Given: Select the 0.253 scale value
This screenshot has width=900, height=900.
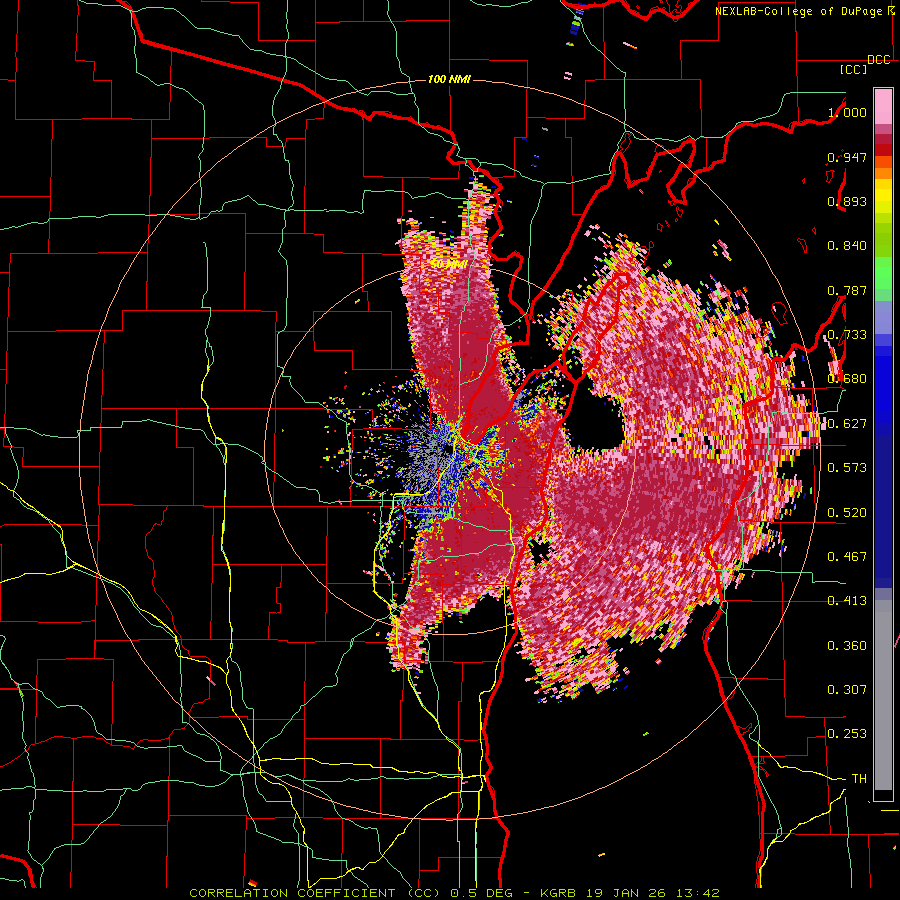Looking at the screenshot, I should coord(847,734).
